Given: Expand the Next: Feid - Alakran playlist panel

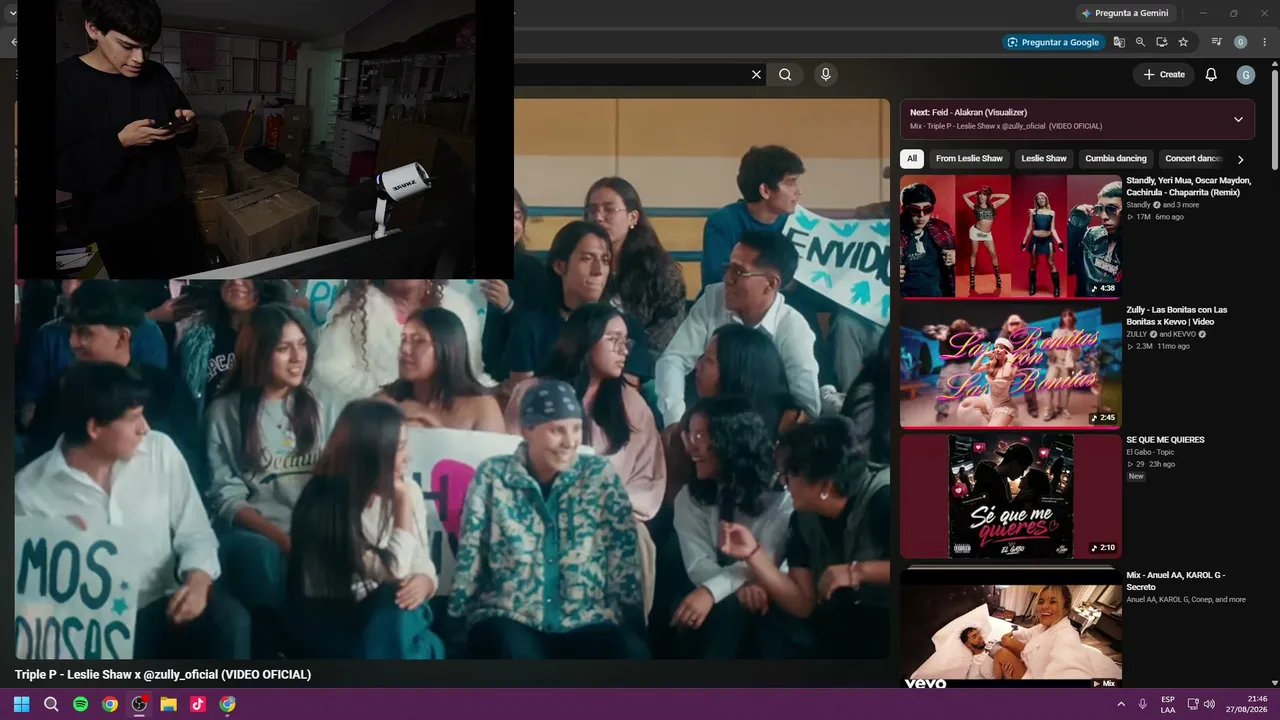Looking at the screenshot, I should click(1238, 119).
